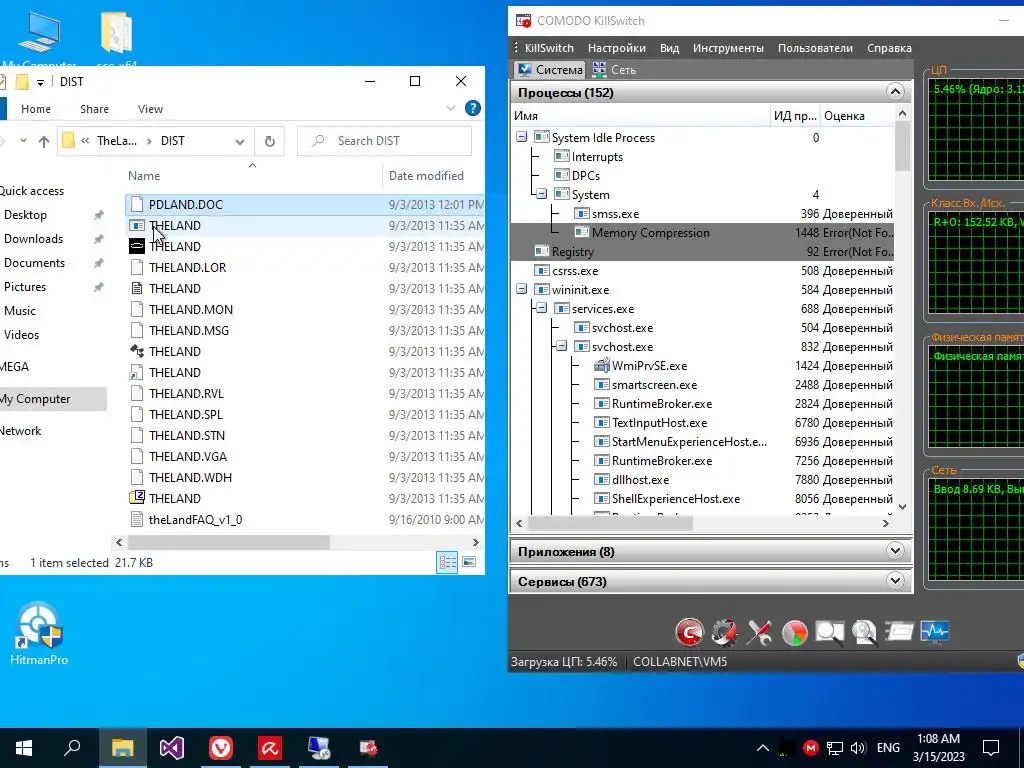Open the Инструменты menu
This screenshot has height=768, width=1024.
(728, 48)
